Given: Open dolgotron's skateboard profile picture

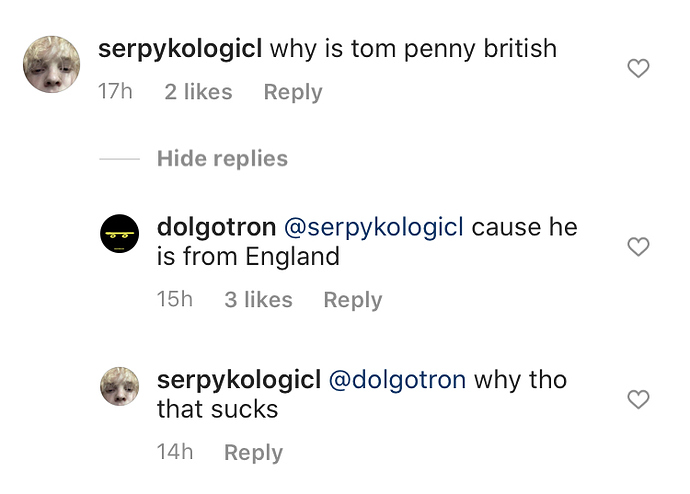Looking at the screenshot, I should point(120,233).
